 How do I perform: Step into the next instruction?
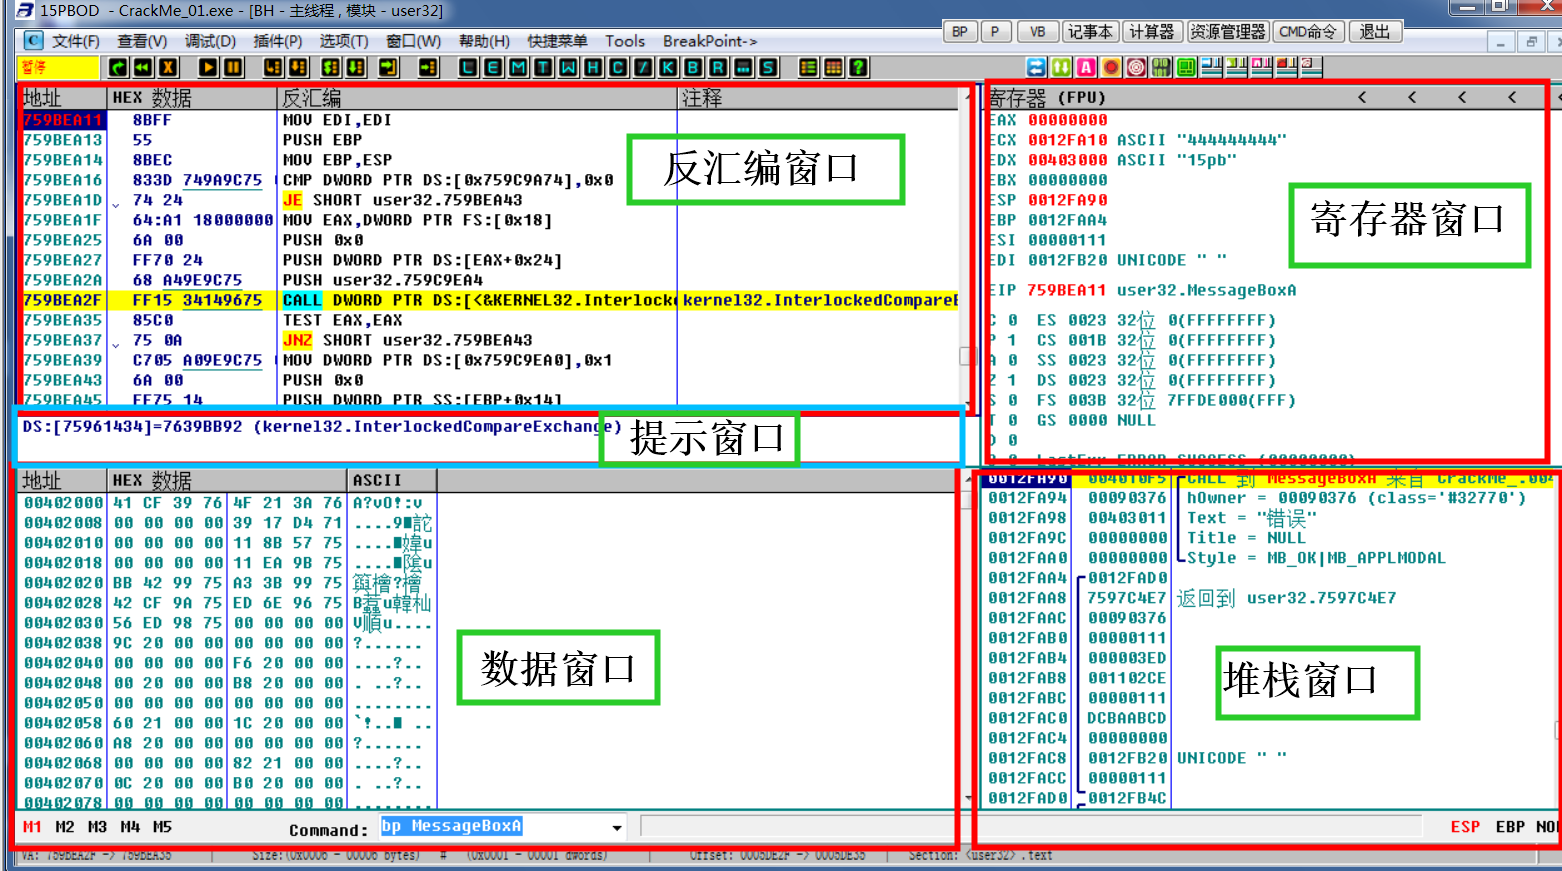click(x=273, y=67)
